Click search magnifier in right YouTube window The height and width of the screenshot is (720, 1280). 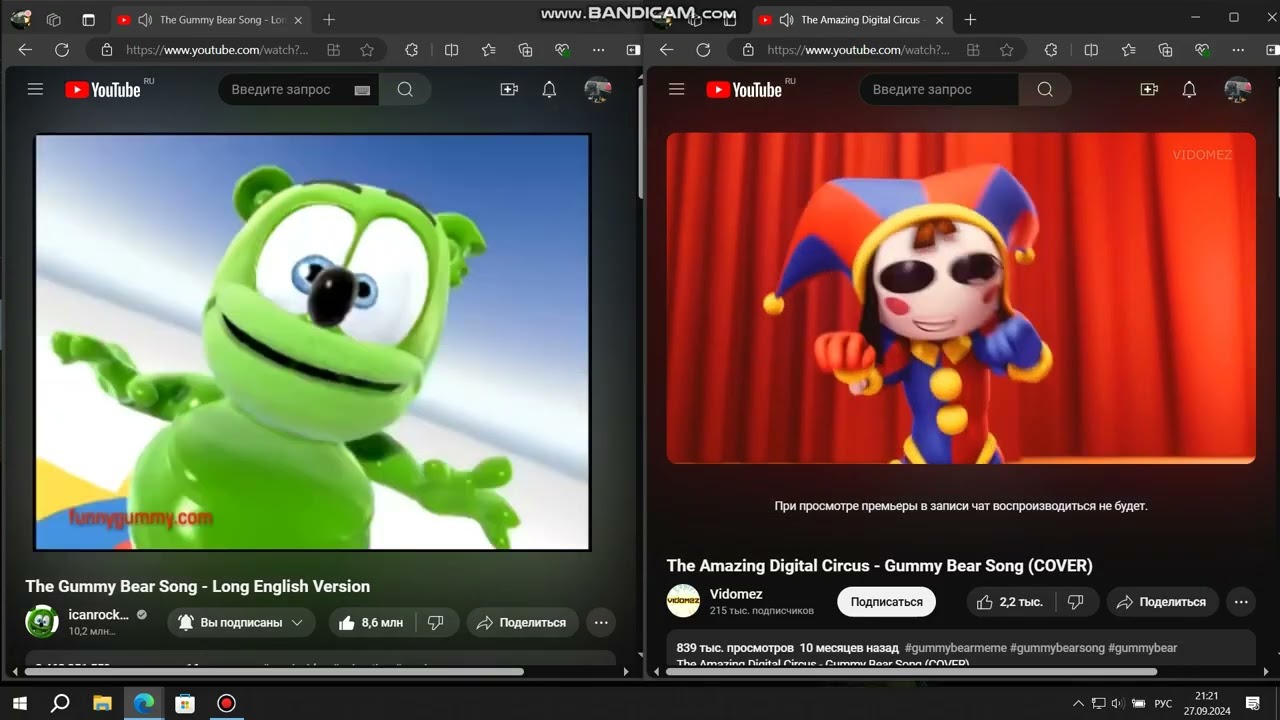coord(1045,89)
